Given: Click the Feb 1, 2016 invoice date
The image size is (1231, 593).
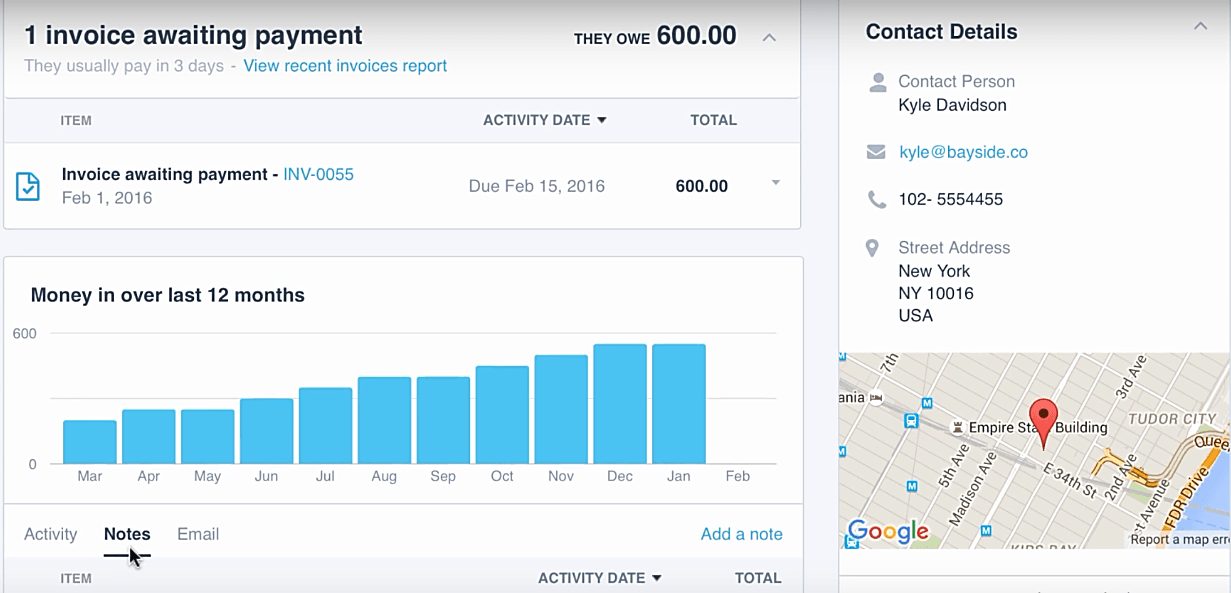Looking at the screenshot, I should (x=107, y=198).
